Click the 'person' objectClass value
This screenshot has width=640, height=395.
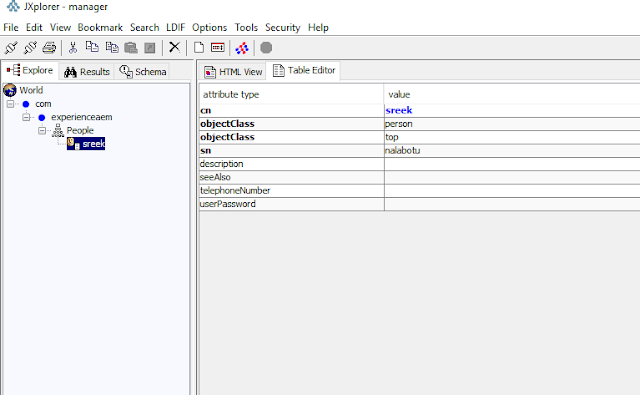512,124
